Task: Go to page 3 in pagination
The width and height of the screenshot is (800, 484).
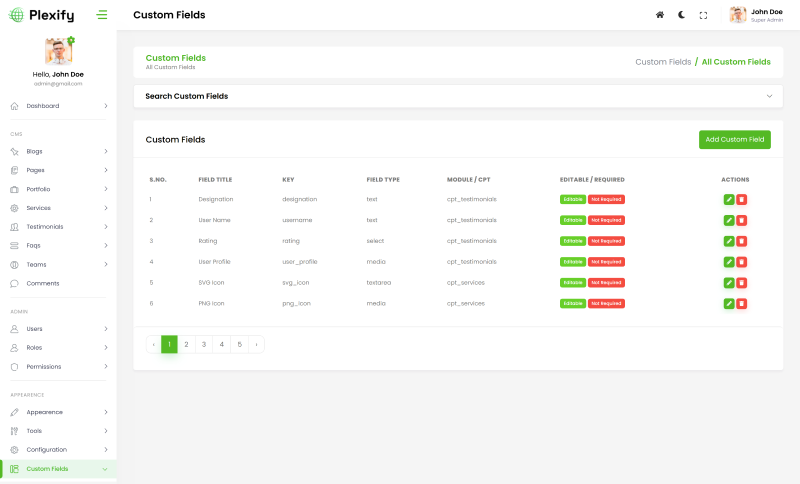Action: point(204,344)
